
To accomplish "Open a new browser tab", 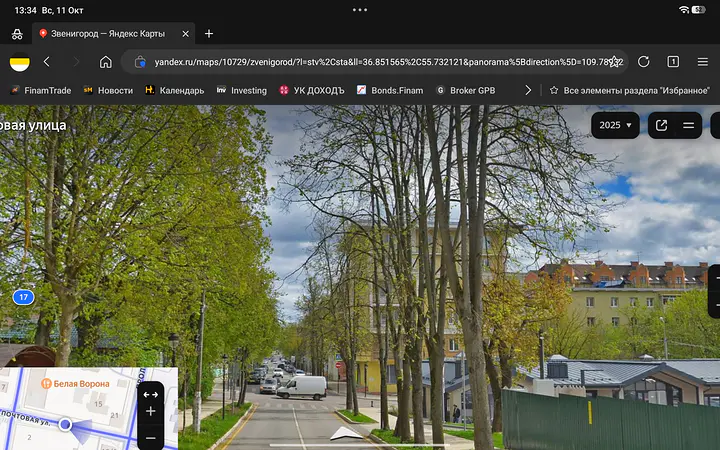I will tap(209, 34).
